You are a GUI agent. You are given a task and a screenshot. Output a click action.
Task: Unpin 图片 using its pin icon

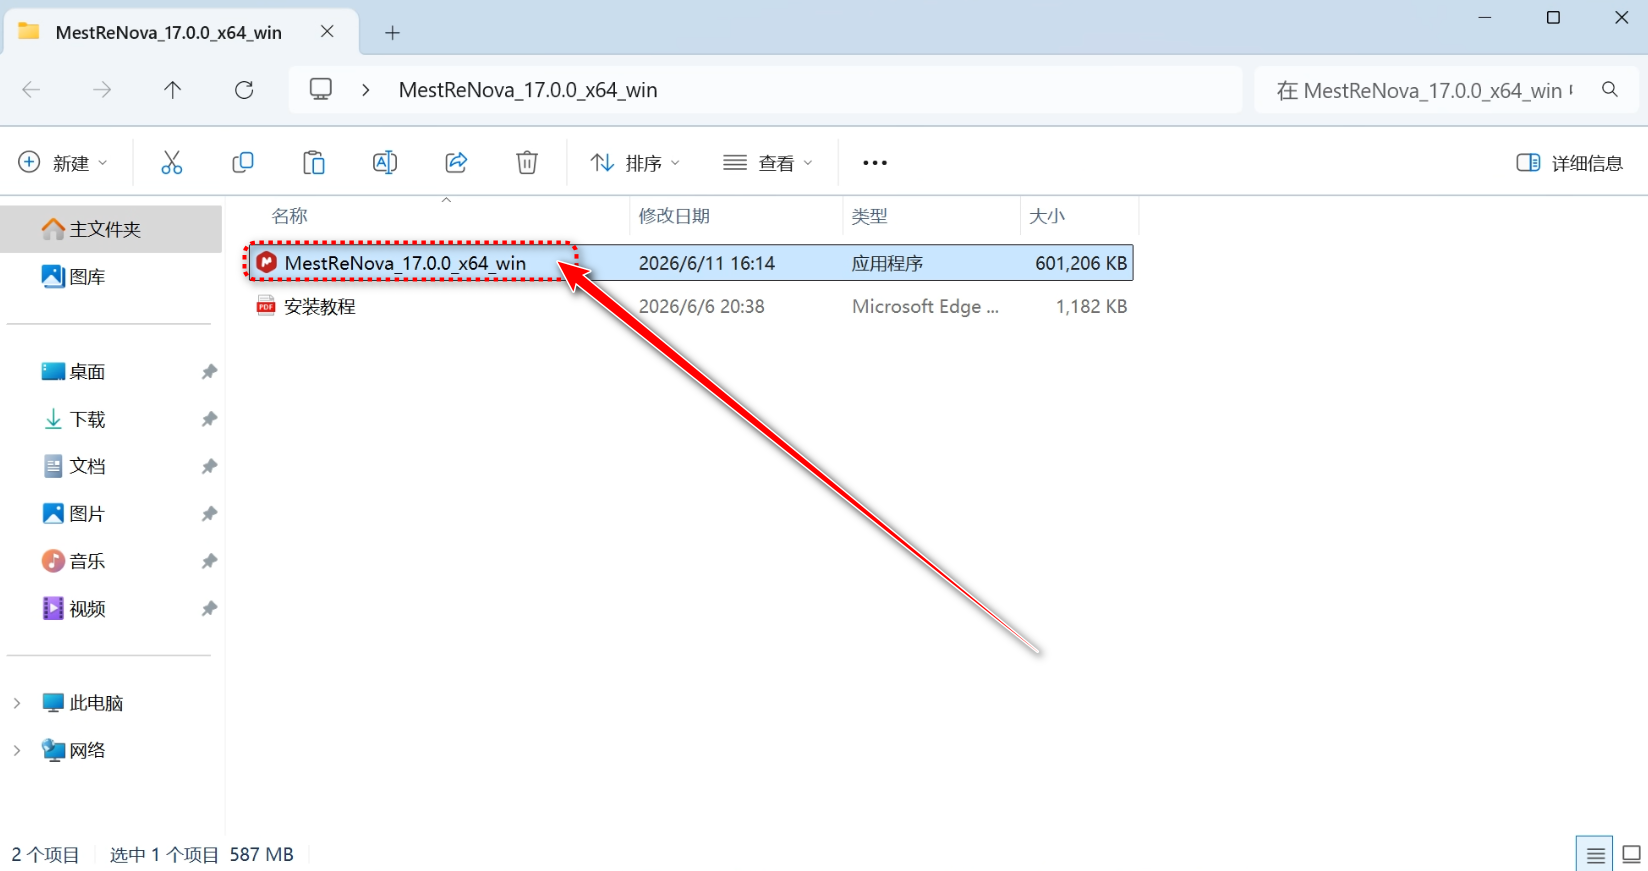pos(209,514)
